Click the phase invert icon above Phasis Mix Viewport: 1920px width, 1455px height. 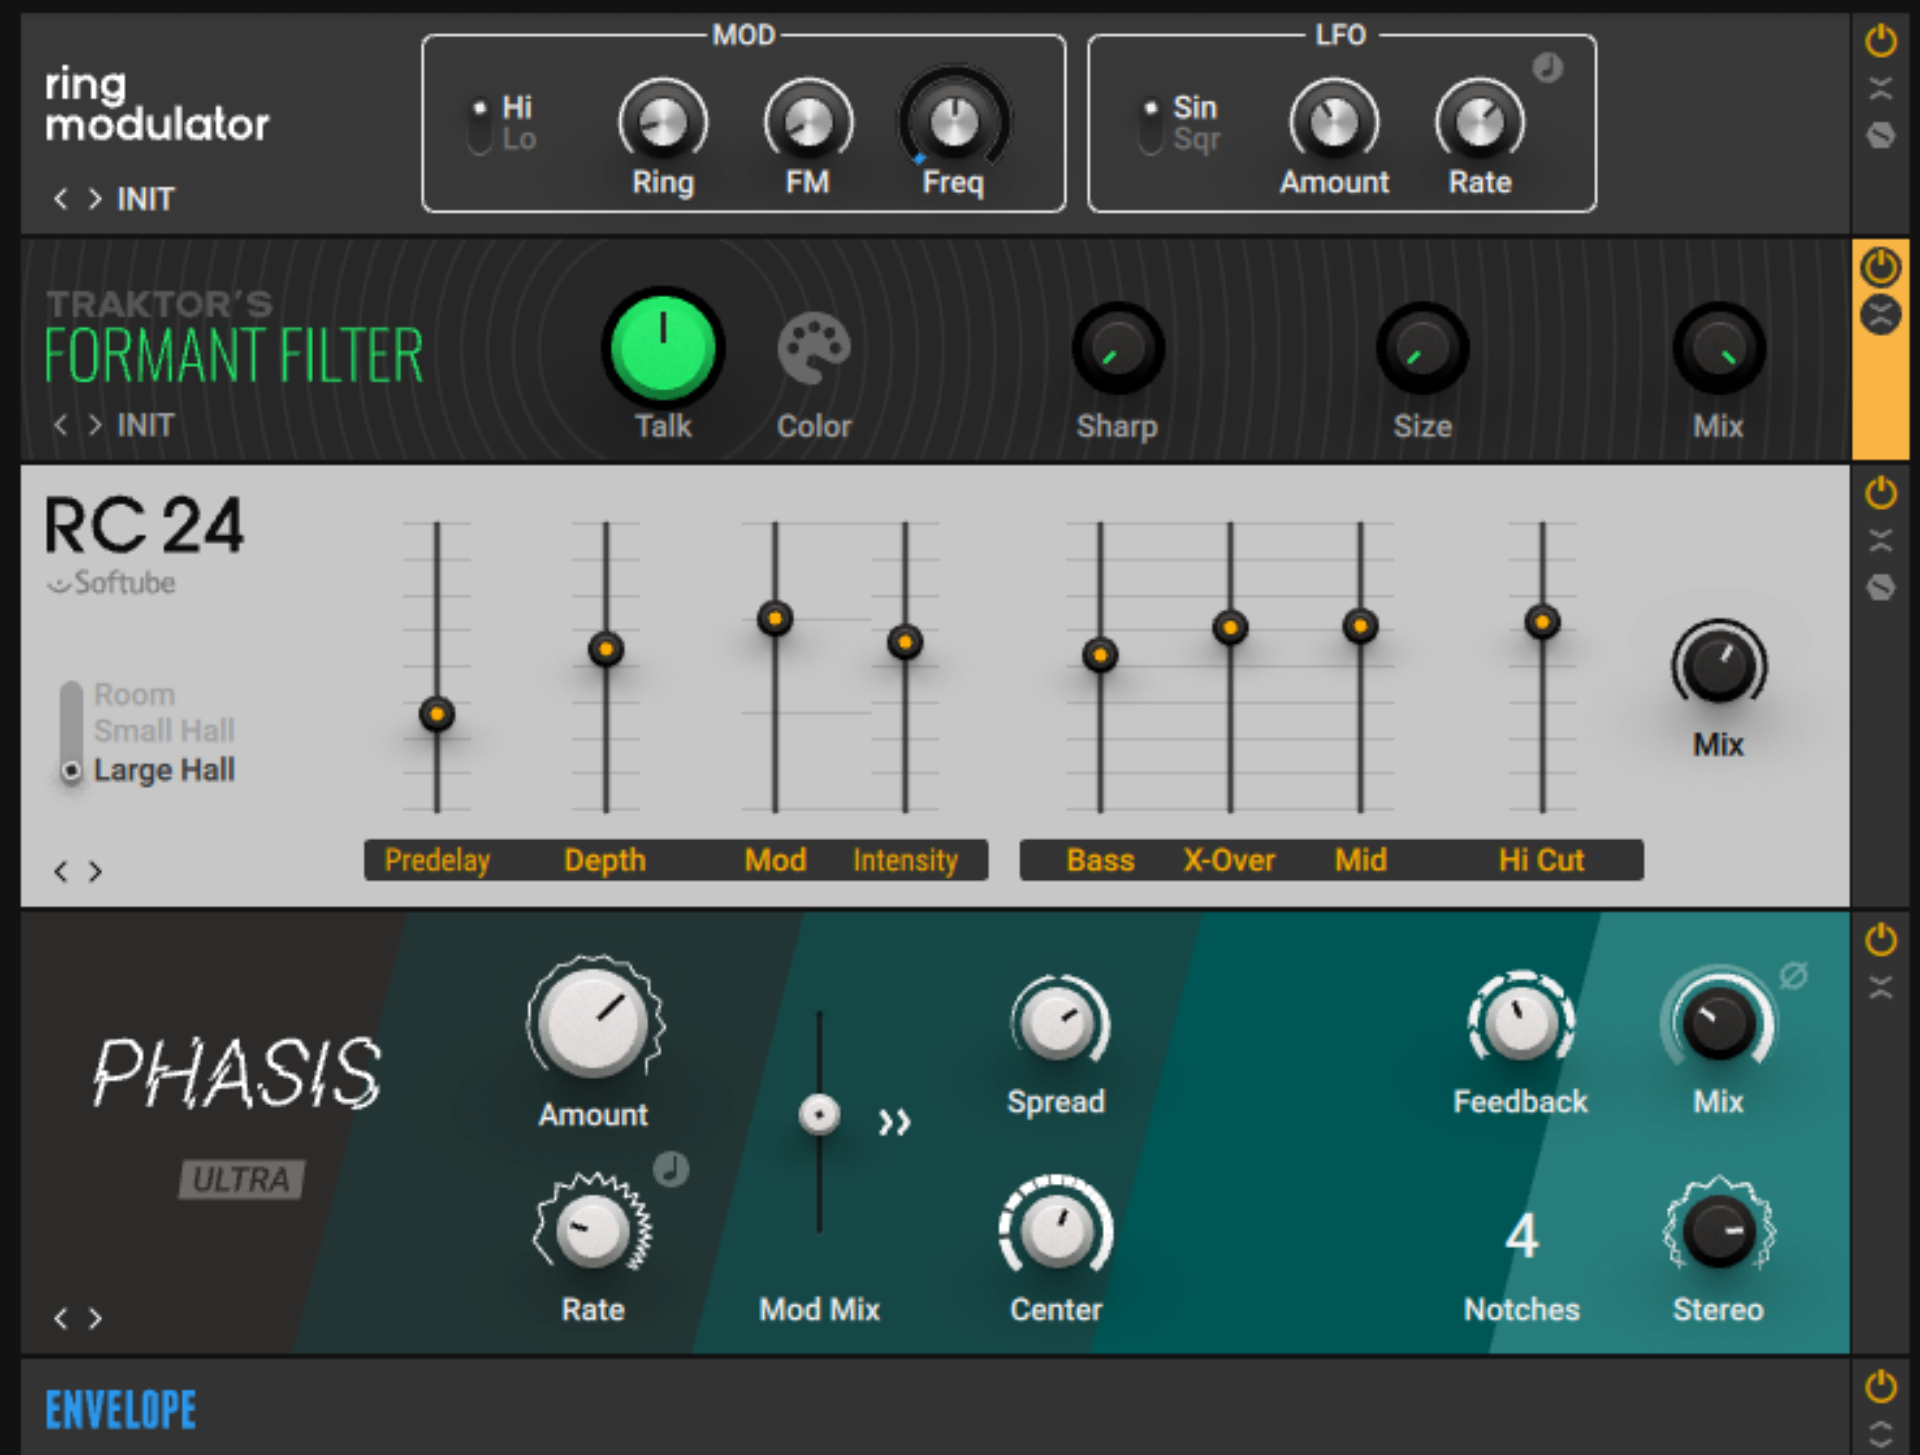pyautogui.click(x=1793, y=975)
